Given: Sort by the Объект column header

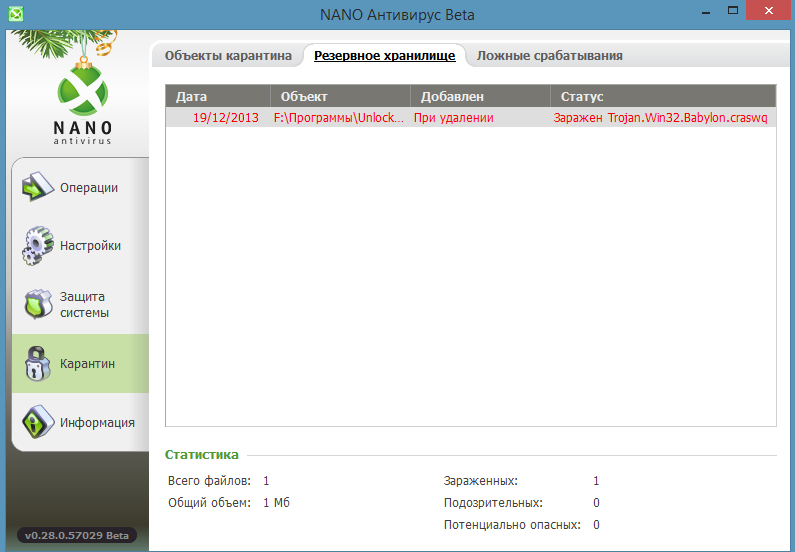Looking at the screenshot, I should tap(340, 97).
